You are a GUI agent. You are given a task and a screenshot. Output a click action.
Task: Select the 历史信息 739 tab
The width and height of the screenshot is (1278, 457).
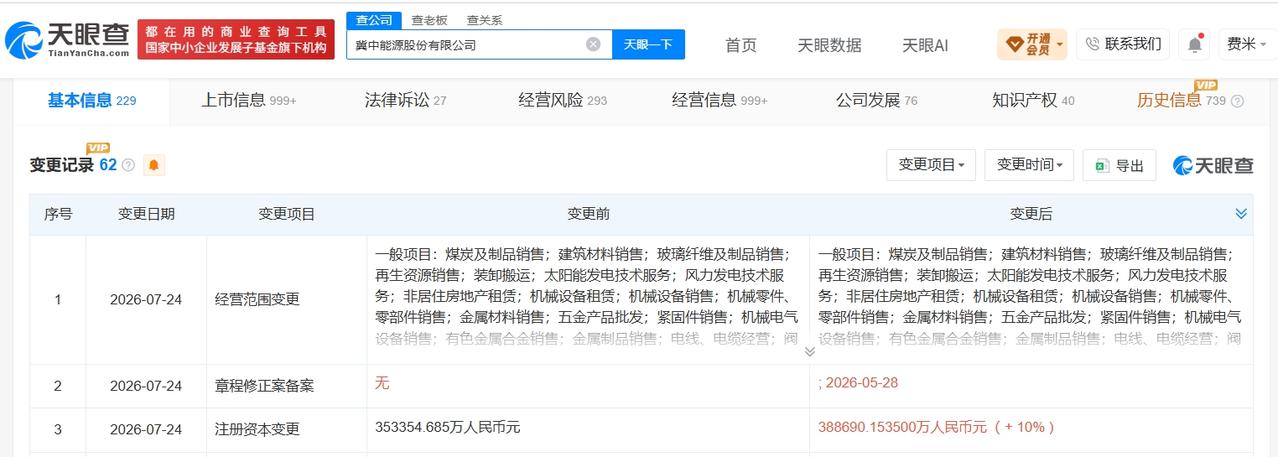click(1181, 100)
